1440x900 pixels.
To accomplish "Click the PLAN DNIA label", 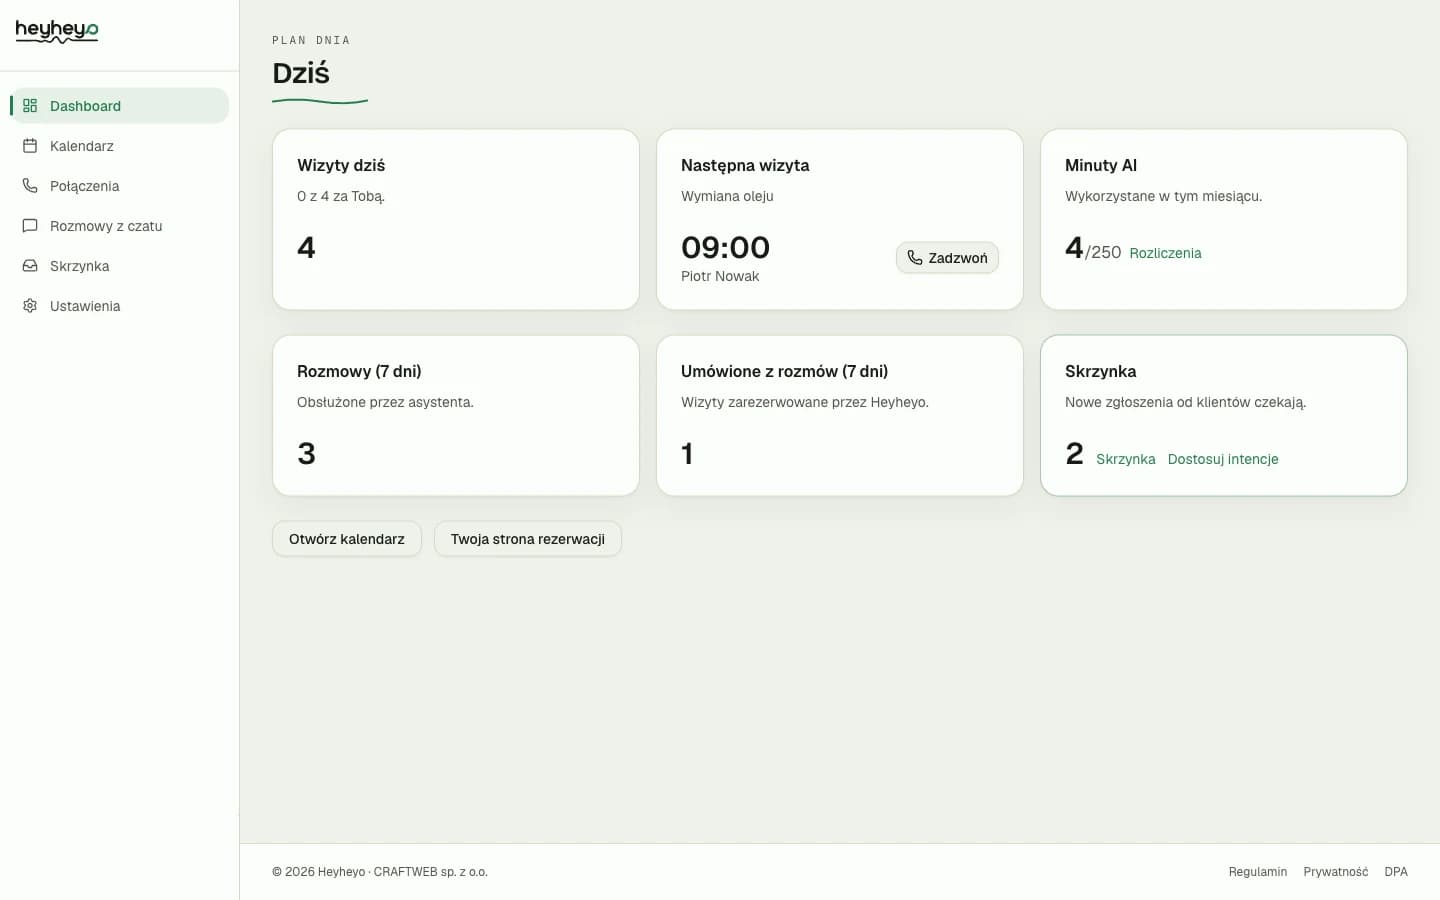I will 311,40.
